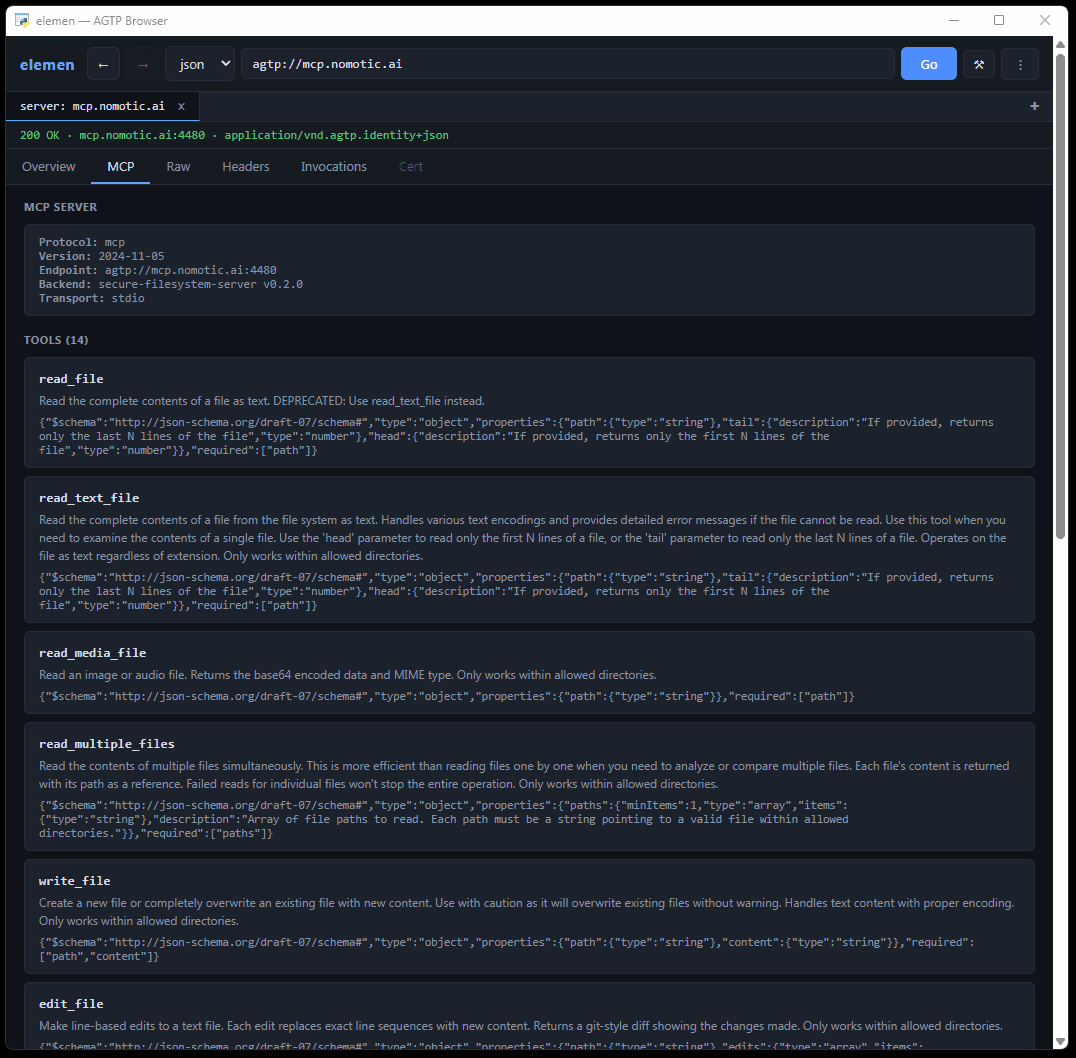The image size is (1076, 1058).
Task: Click the DEPRECATED read_file description text
Action: click(x=261, y=401)
